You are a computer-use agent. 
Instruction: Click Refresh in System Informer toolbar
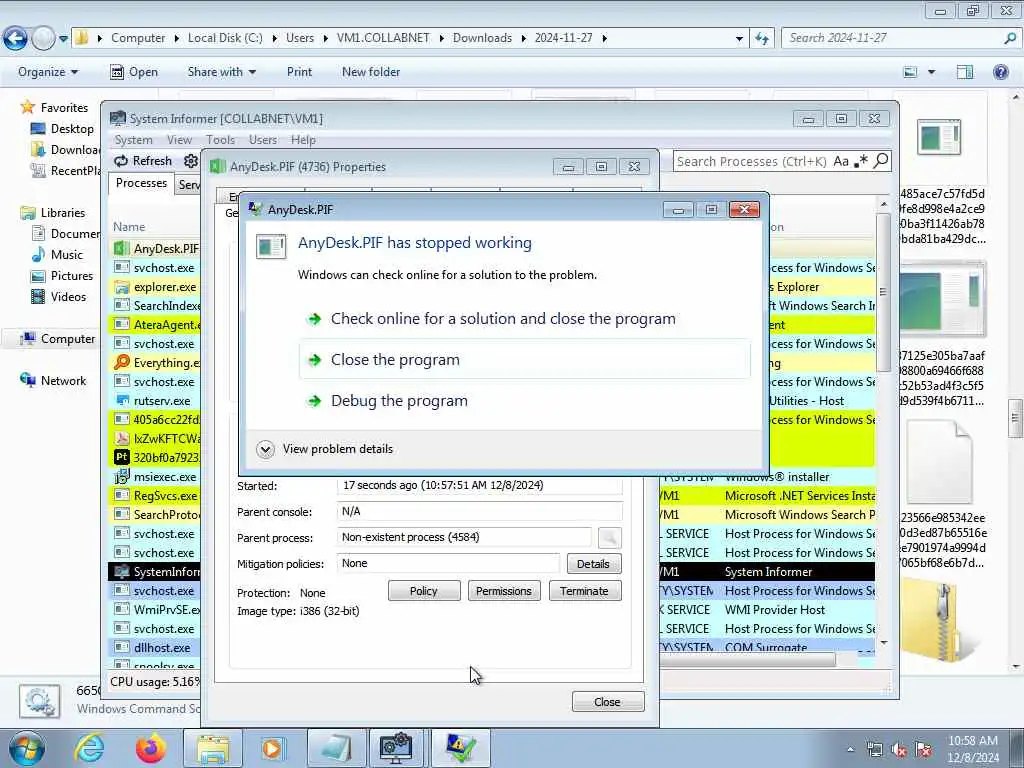tap(143, 161)
